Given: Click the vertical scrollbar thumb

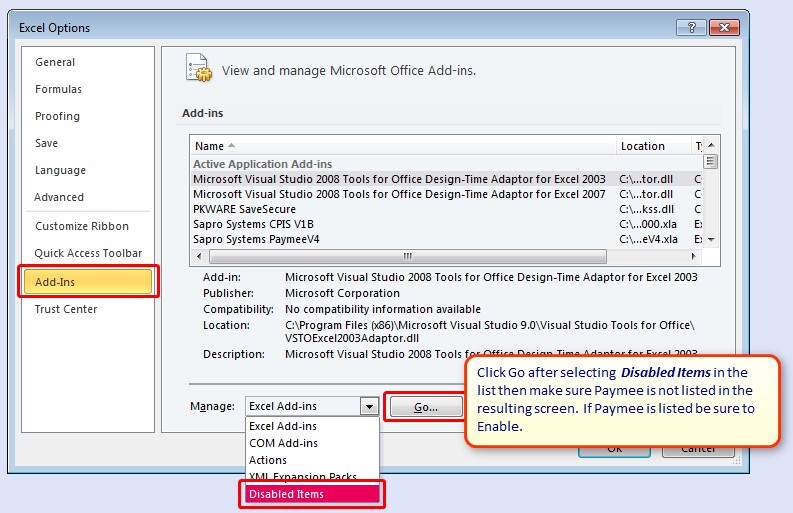Looking at the screenshot, I should pyautogui.click(x=711, y=162).
